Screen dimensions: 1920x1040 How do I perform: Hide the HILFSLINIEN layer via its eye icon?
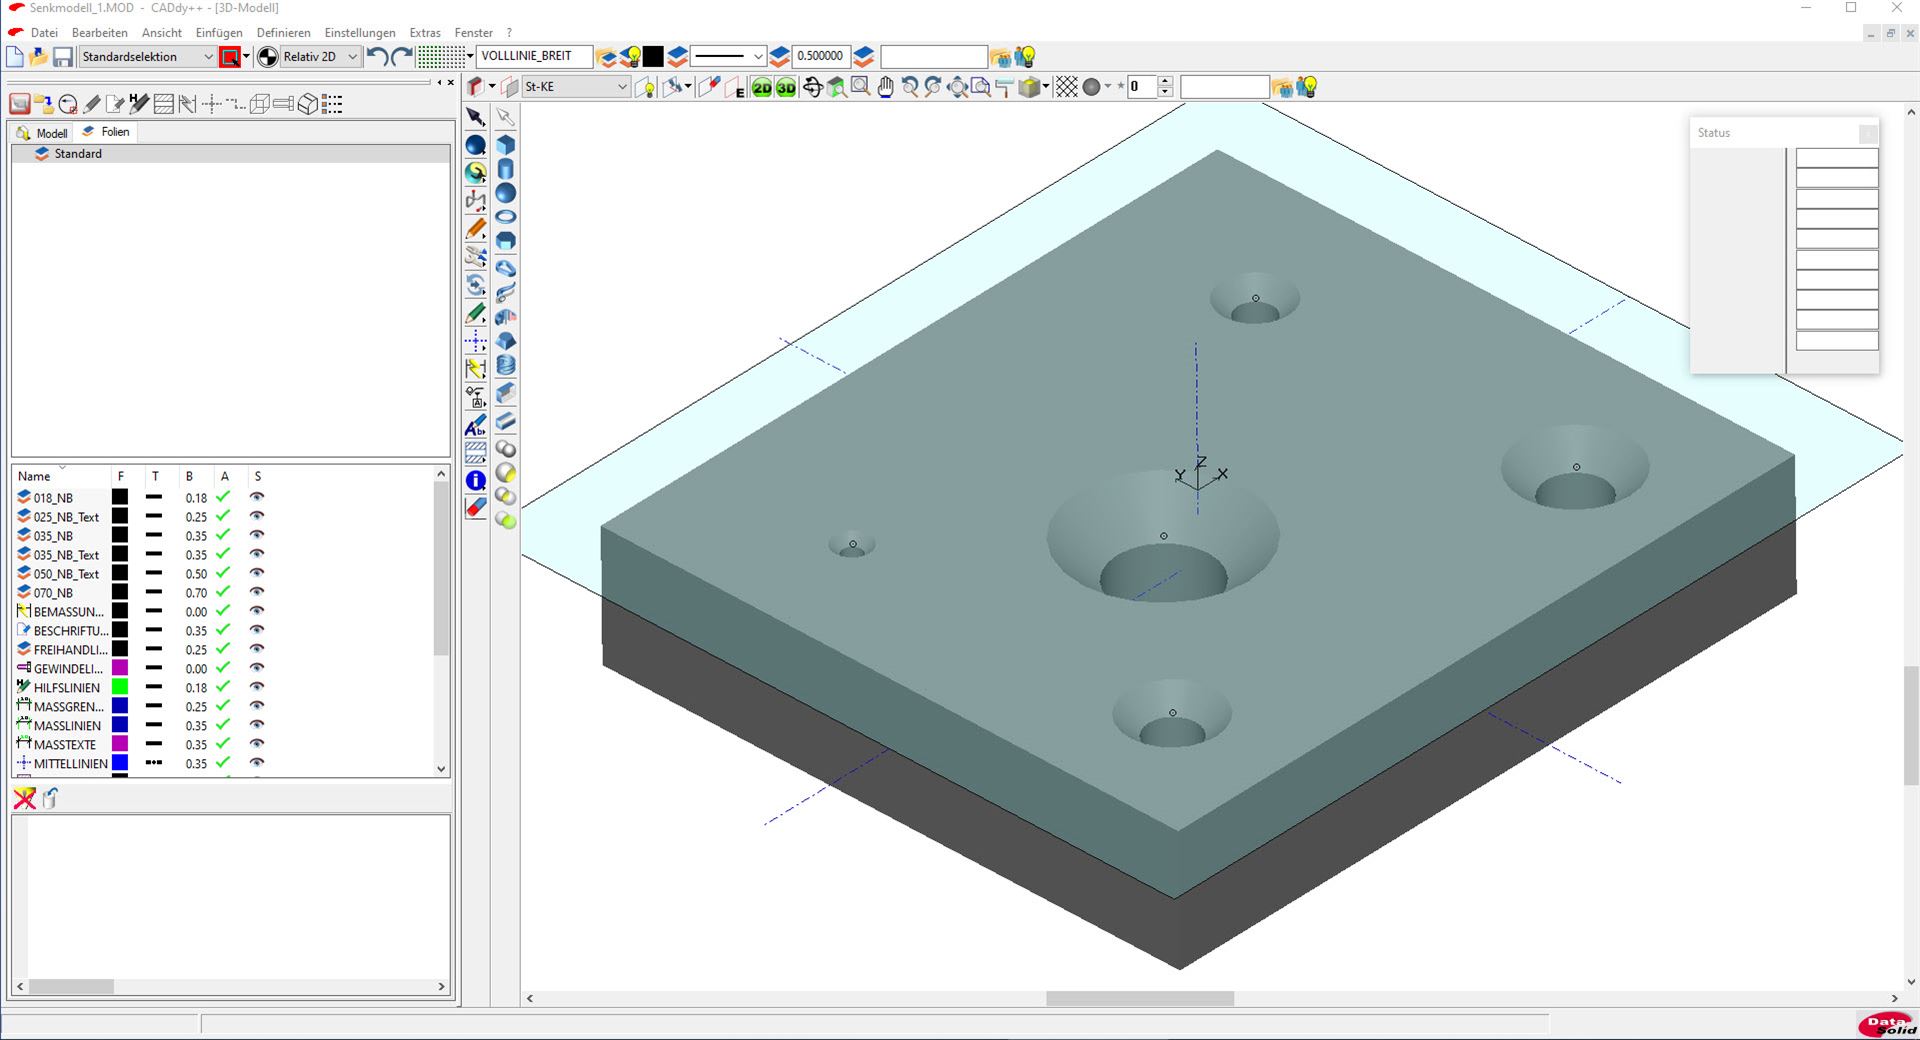tap(257, 687)
